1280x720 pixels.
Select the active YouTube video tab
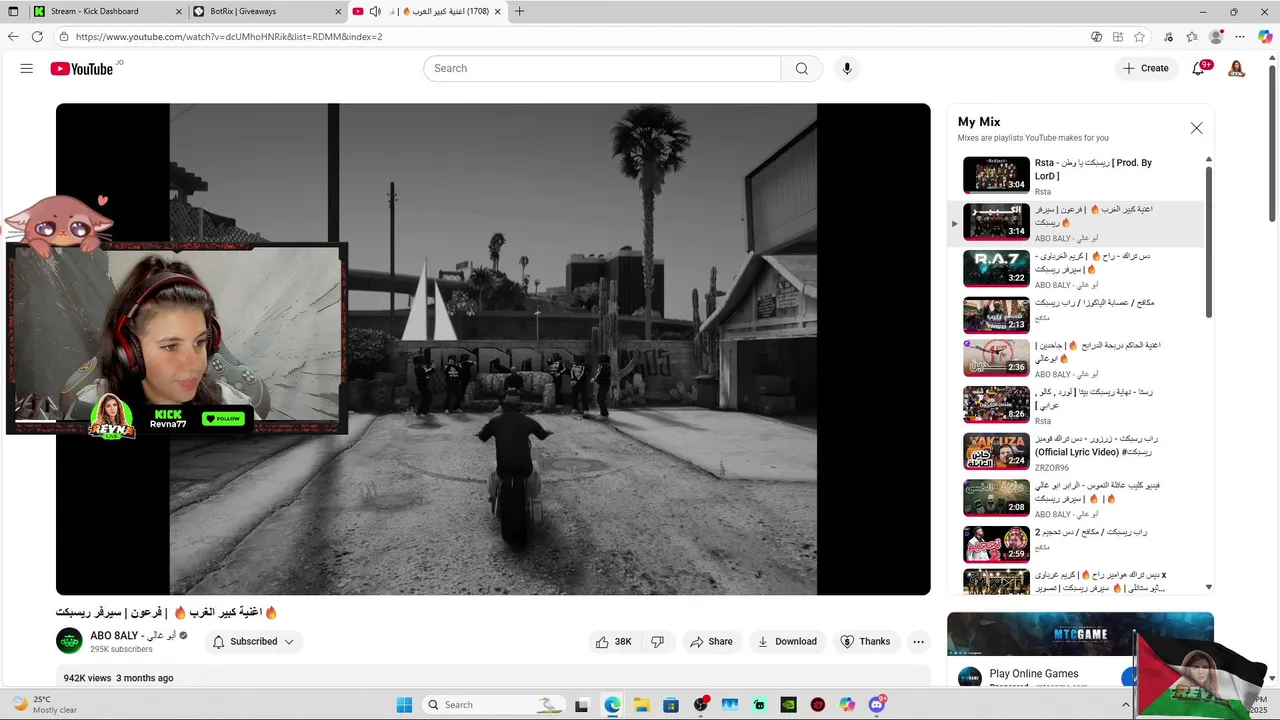(x=428, y=11)
